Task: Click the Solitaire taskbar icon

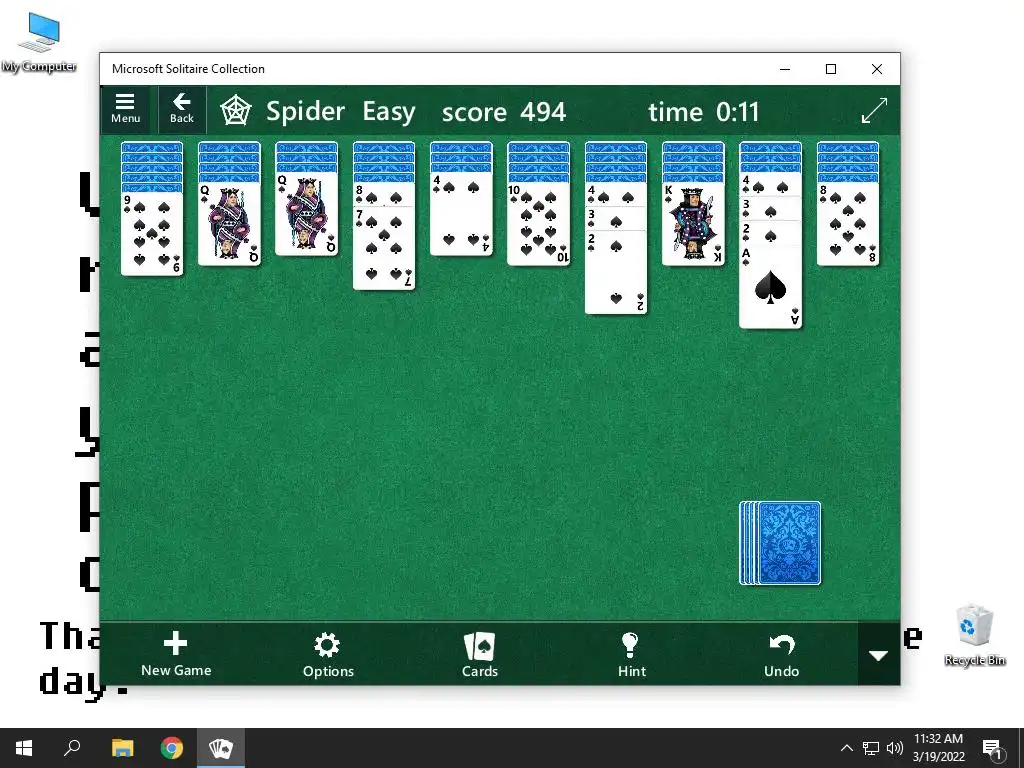Action: pyautogui.click(x=221, y=748)
